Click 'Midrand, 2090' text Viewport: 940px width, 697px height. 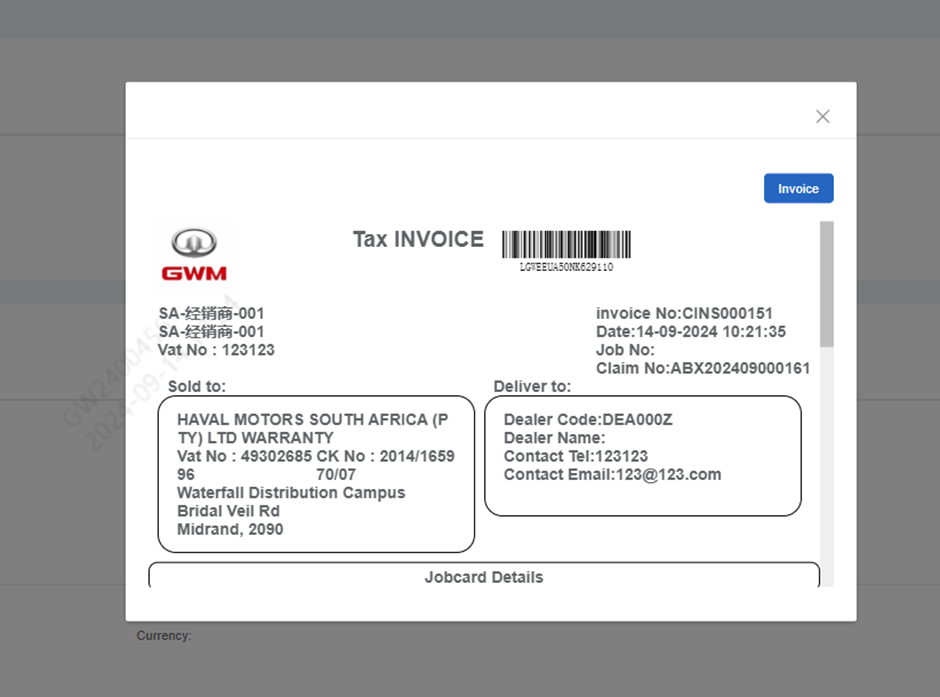(230, 529)
